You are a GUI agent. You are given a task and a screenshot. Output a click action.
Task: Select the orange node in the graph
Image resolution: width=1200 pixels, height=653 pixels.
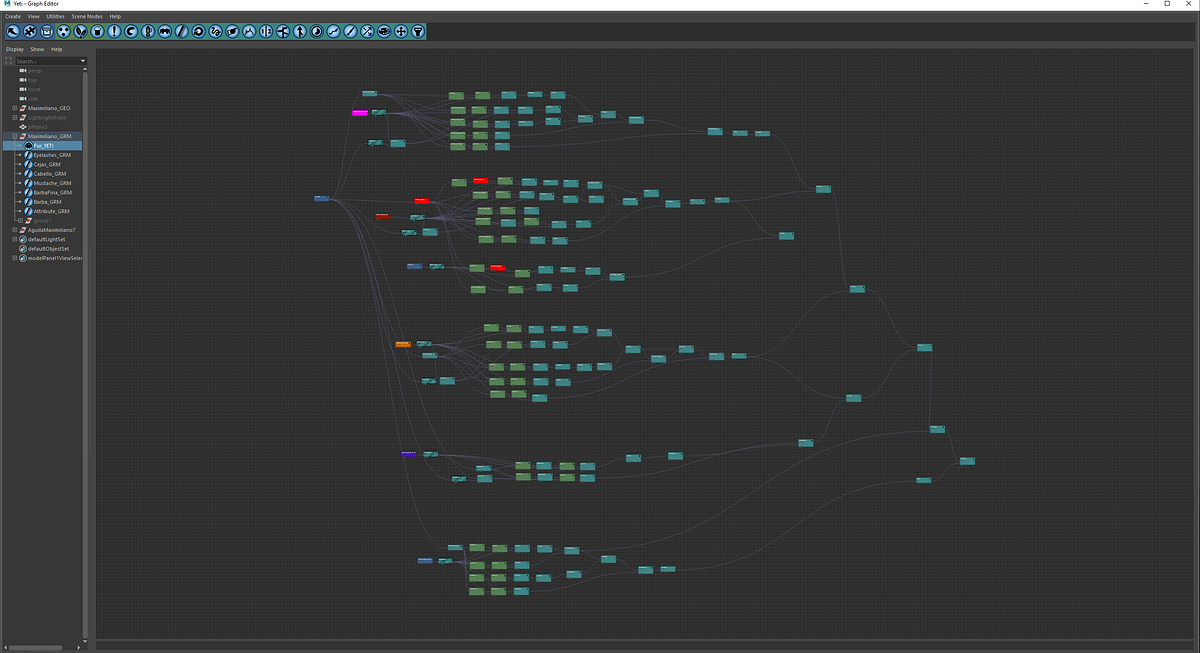(403, 344)
